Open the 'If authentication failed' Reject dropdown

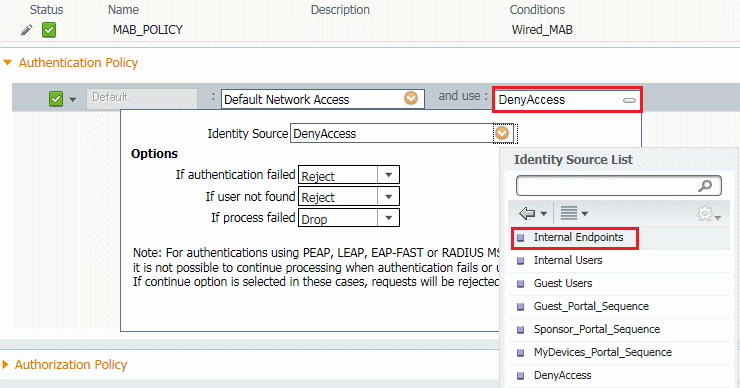click(x=388, y=175)
